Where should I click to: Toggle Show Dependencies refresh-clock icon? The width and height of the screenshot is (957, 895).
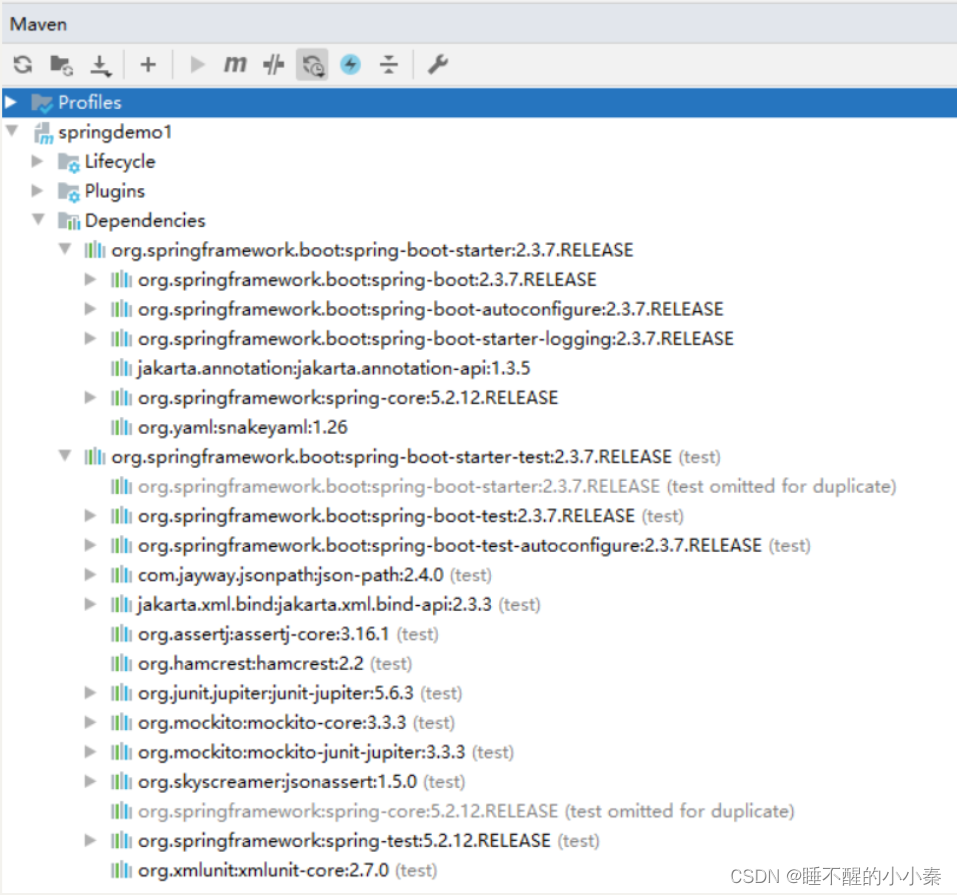point(312,65)
